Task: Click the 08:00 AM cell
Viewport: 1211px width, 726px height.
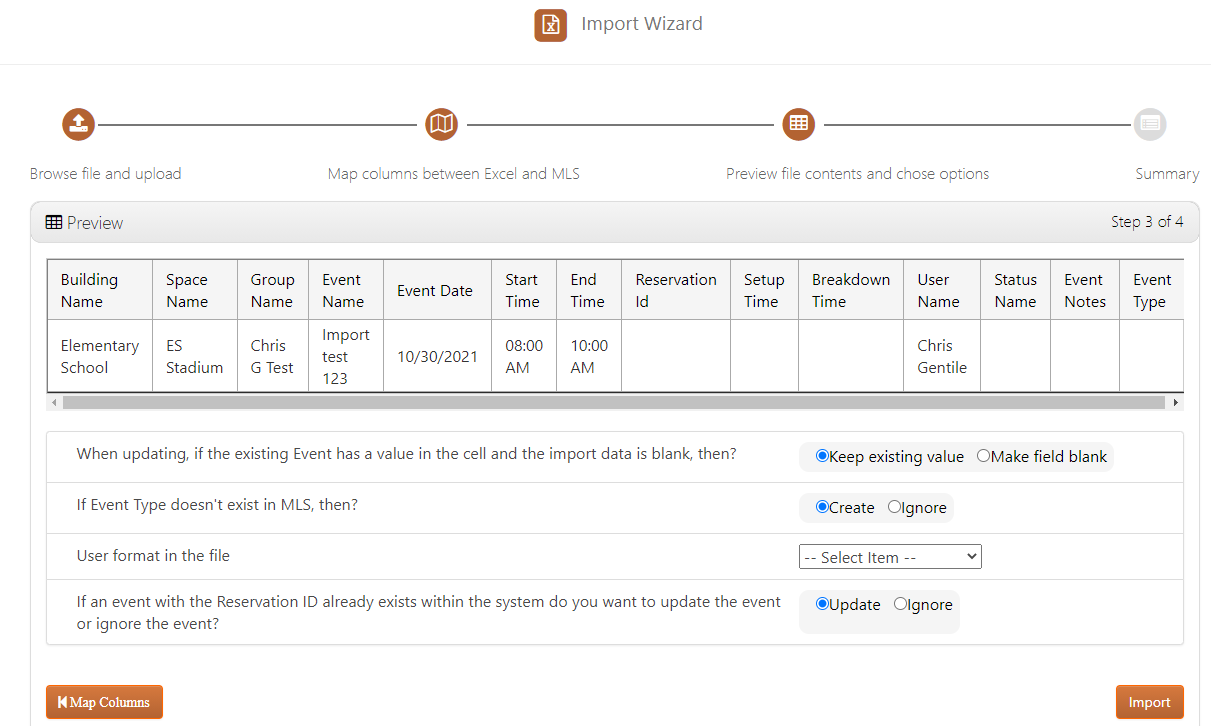Action: click(524, 356)
